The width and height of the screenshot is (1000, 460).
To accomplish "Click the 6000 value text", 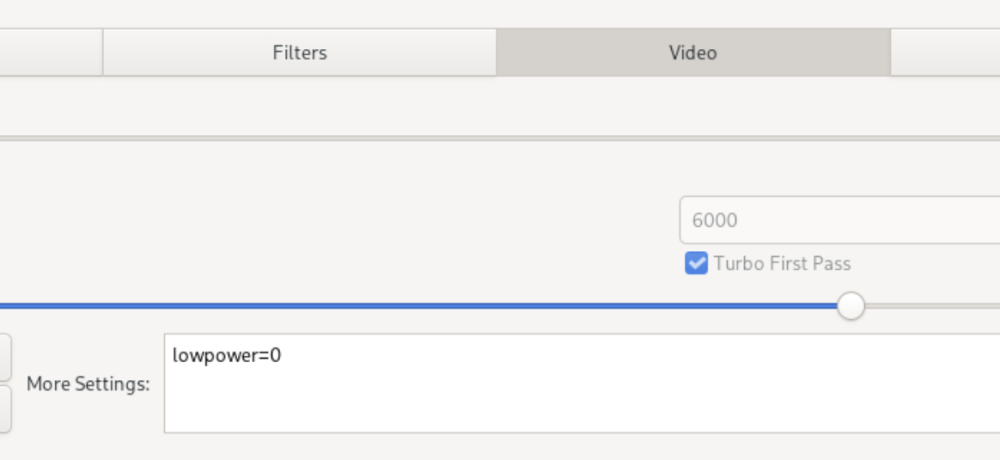I will coord(714,220).
